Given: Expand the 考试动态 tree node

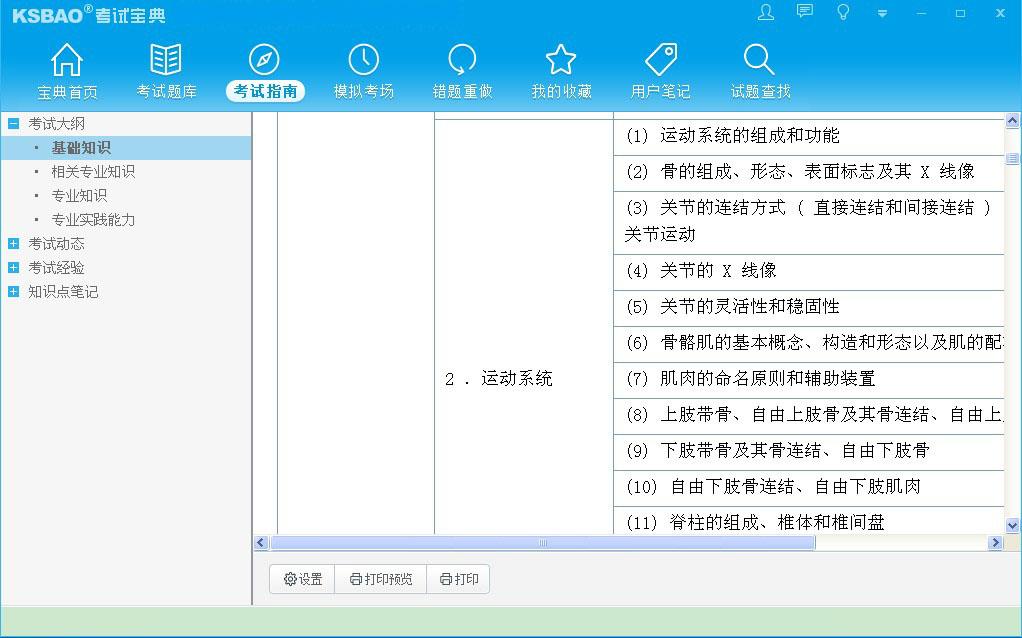Looking at the screenshot, I should 13,243.
